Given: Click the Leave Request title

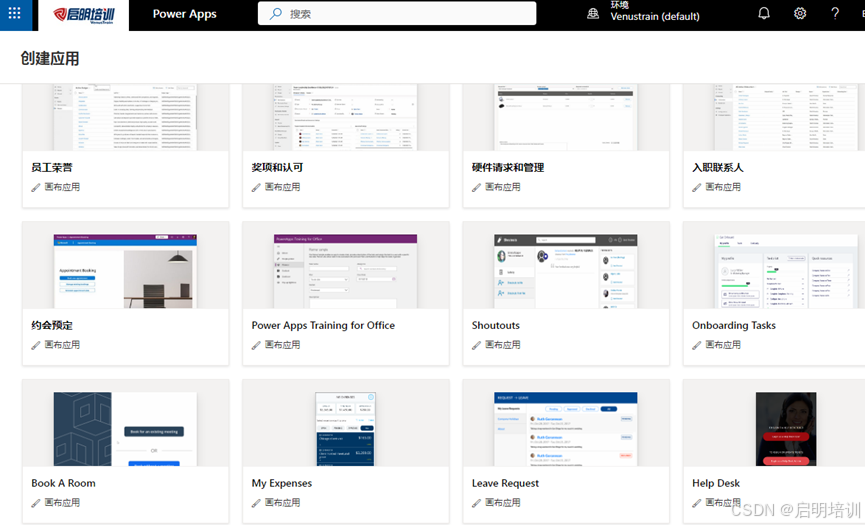Looking at the screenshot, I should point(505,483).
